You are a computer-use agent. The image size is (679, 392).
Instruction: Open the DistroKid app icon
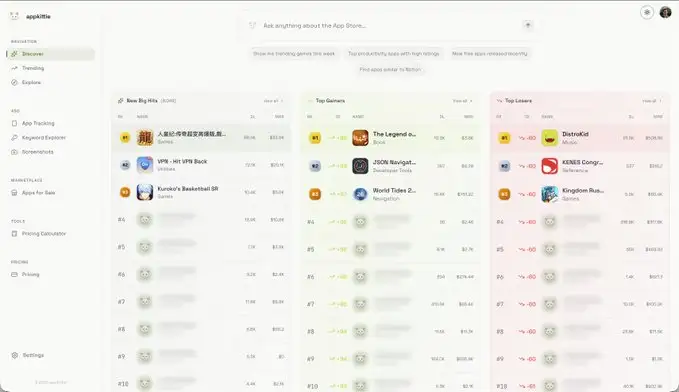550,138
